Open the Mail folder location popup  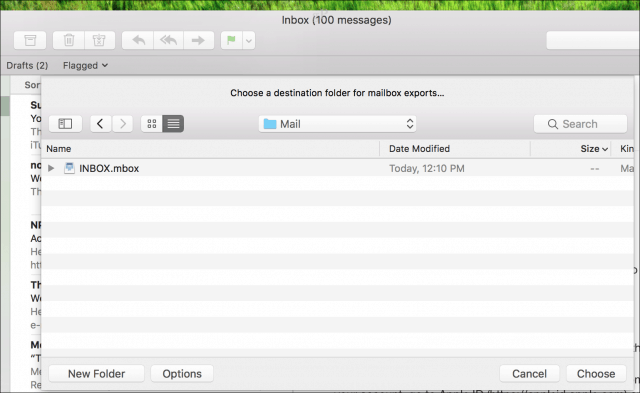pyautogui.click(x=337, y=124)
